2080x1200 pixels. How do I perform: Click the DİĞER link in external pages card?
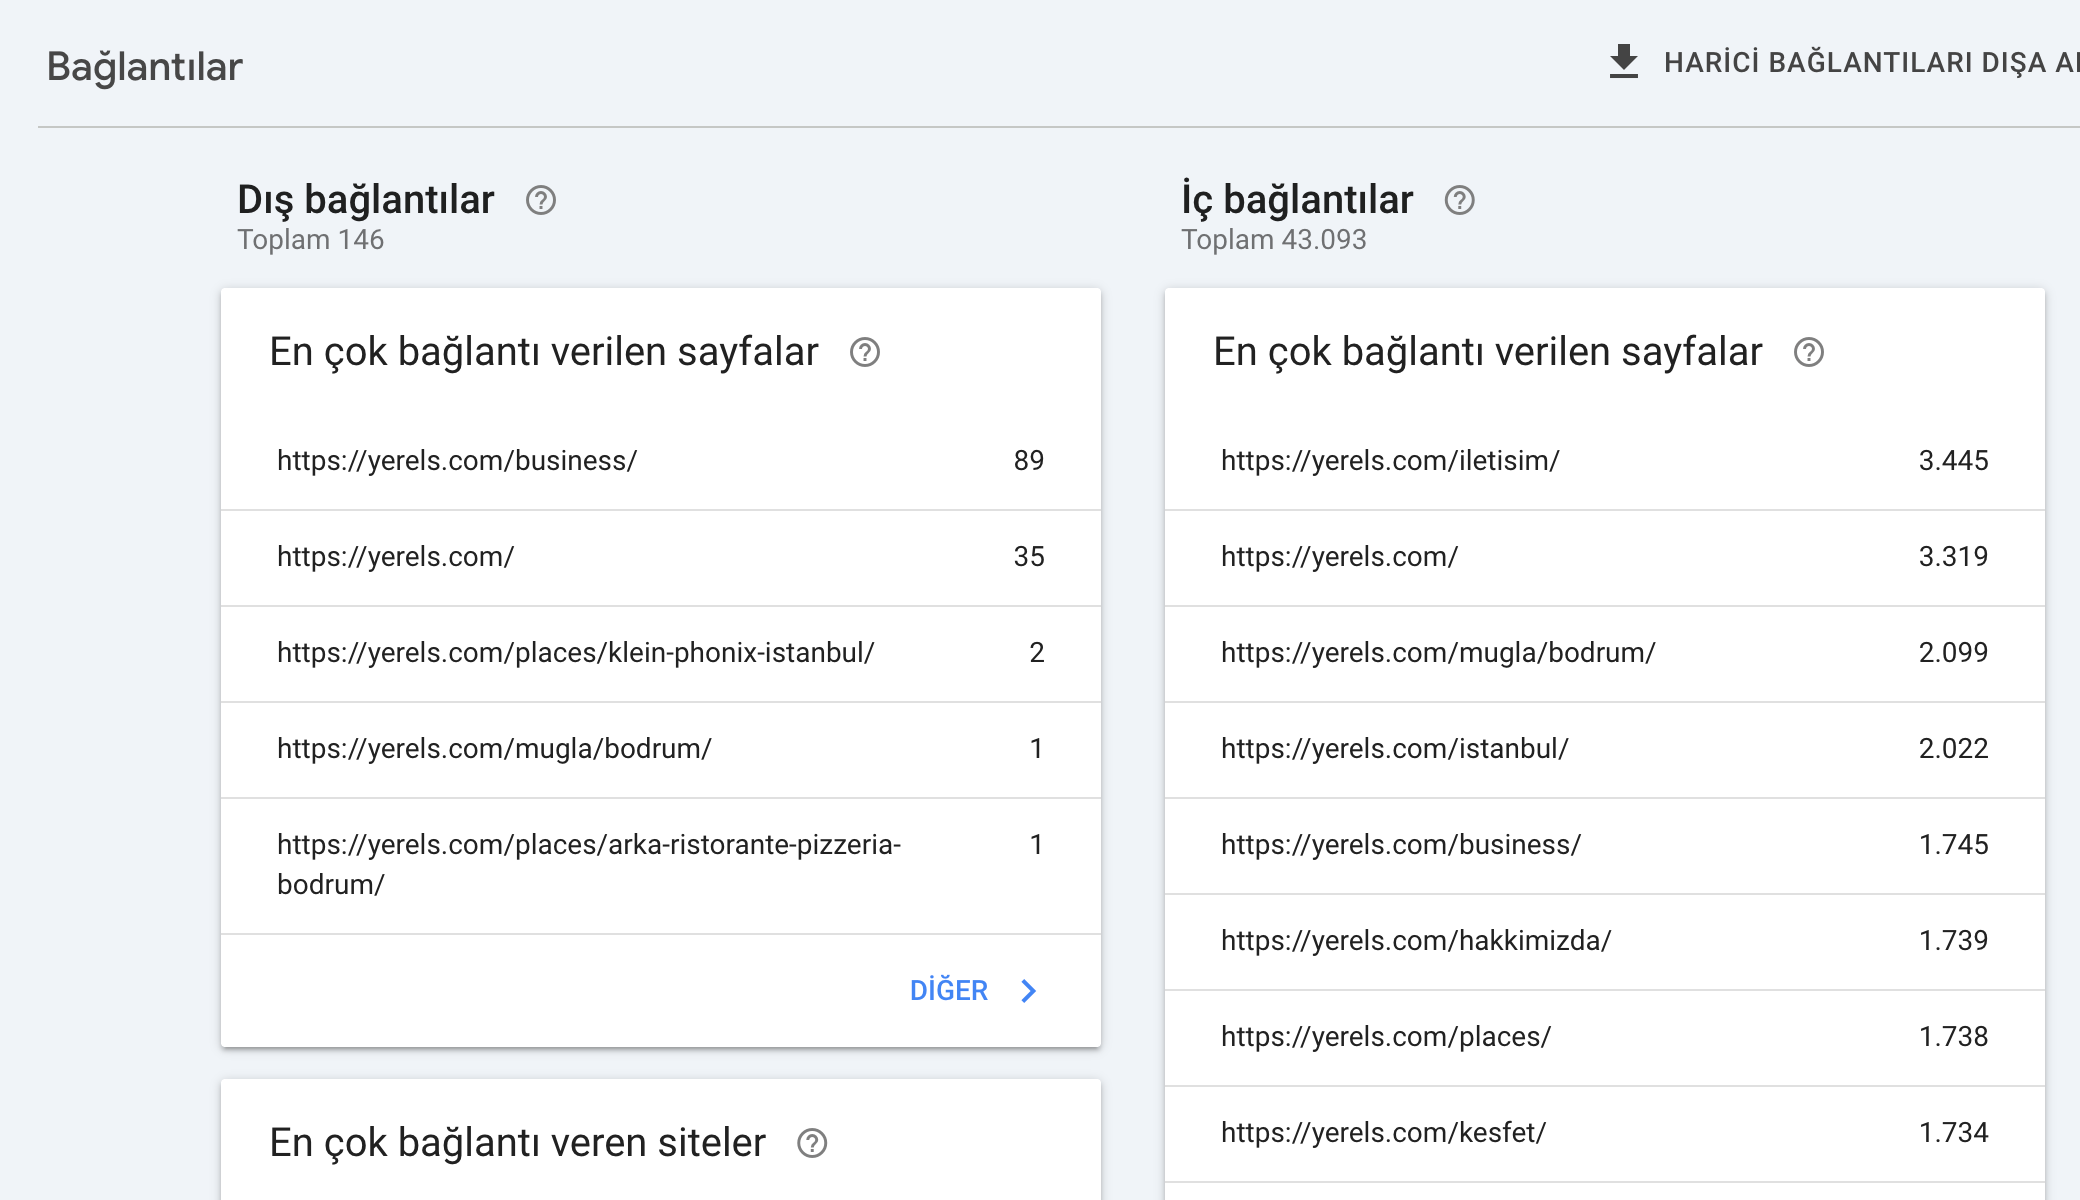point(949,990)
